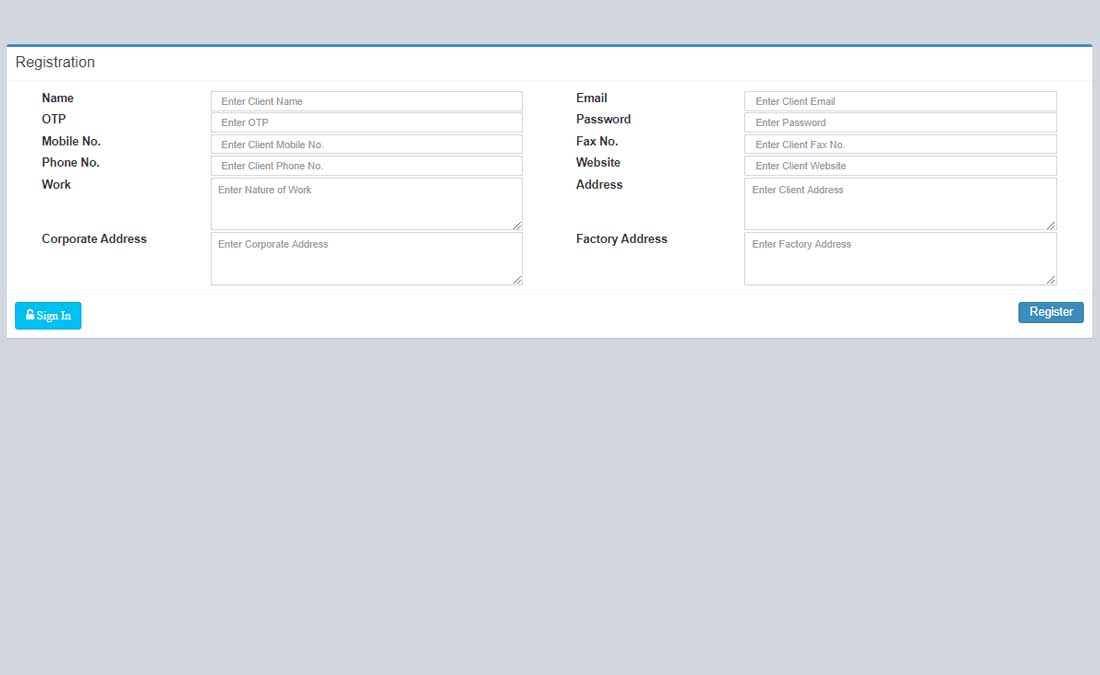The width and height of the screenshot is (1100, 675).
Task: Click the Enter OTP field
Action: point(366,122)
